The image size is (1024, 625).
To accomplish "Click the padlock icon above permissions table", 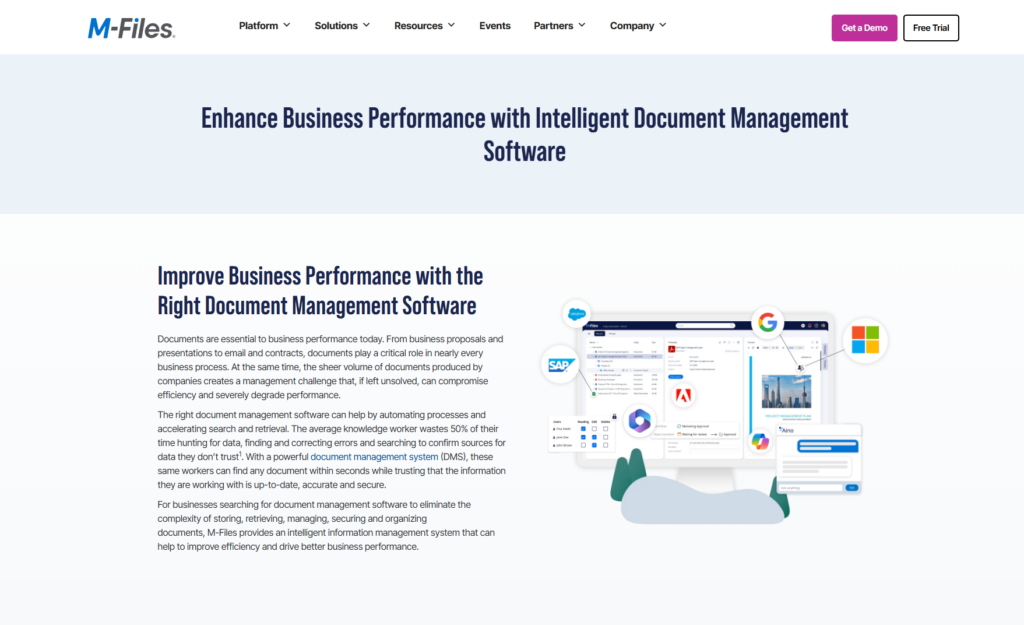I will (614, 416).
